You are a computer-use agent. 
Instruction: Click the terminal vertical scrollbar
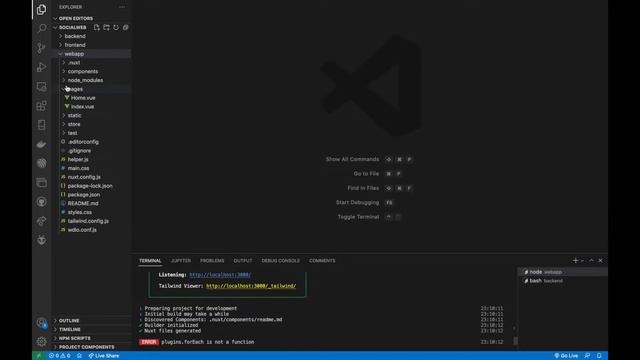coord(516,340)
